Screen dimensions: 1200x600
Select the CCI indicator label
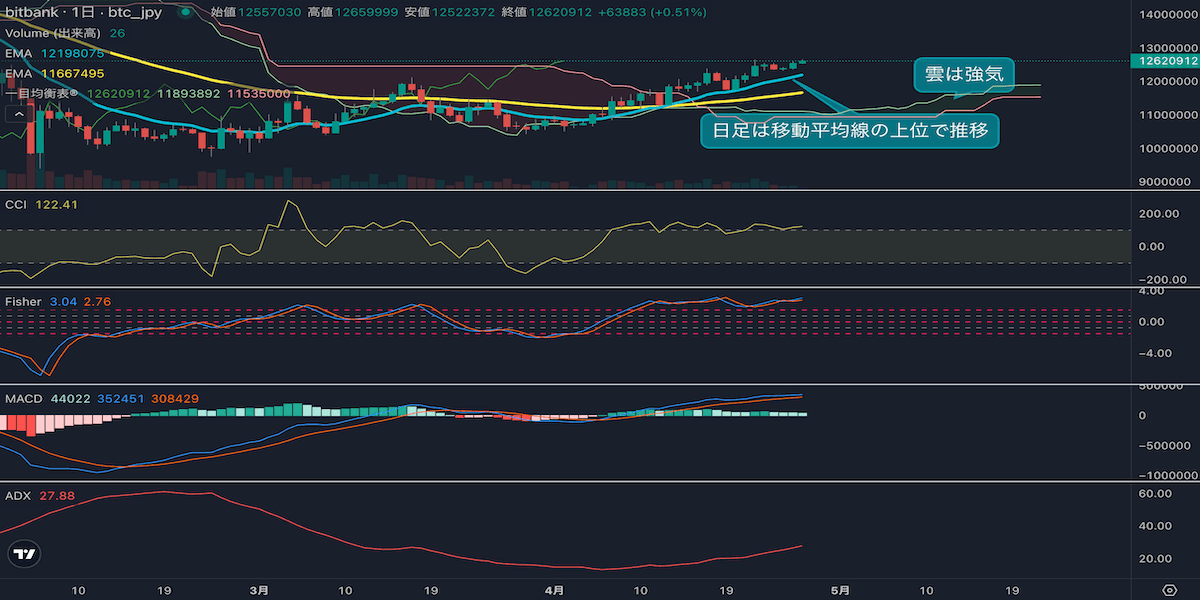(17, 204)
